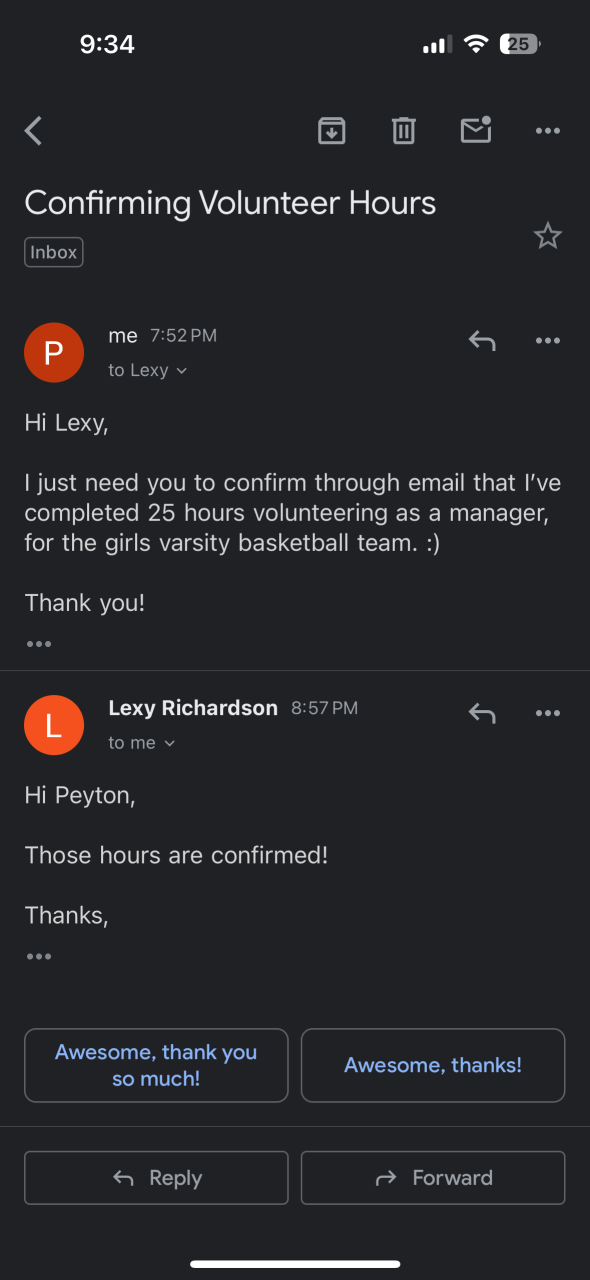Reply to my sent message using arrow
Viewport: 590px width, 1280px height.
click(x=482, y=341)
